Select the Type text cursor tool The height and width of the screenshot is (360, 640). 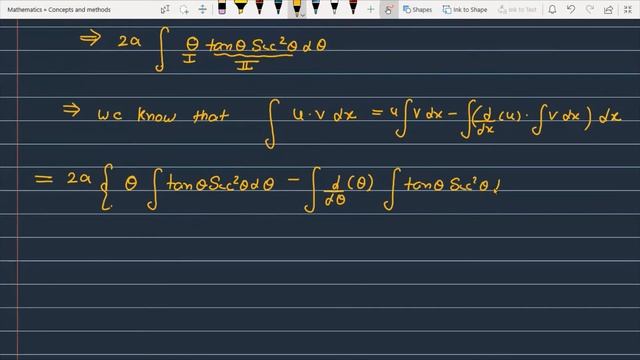click(x=165, y=9)
